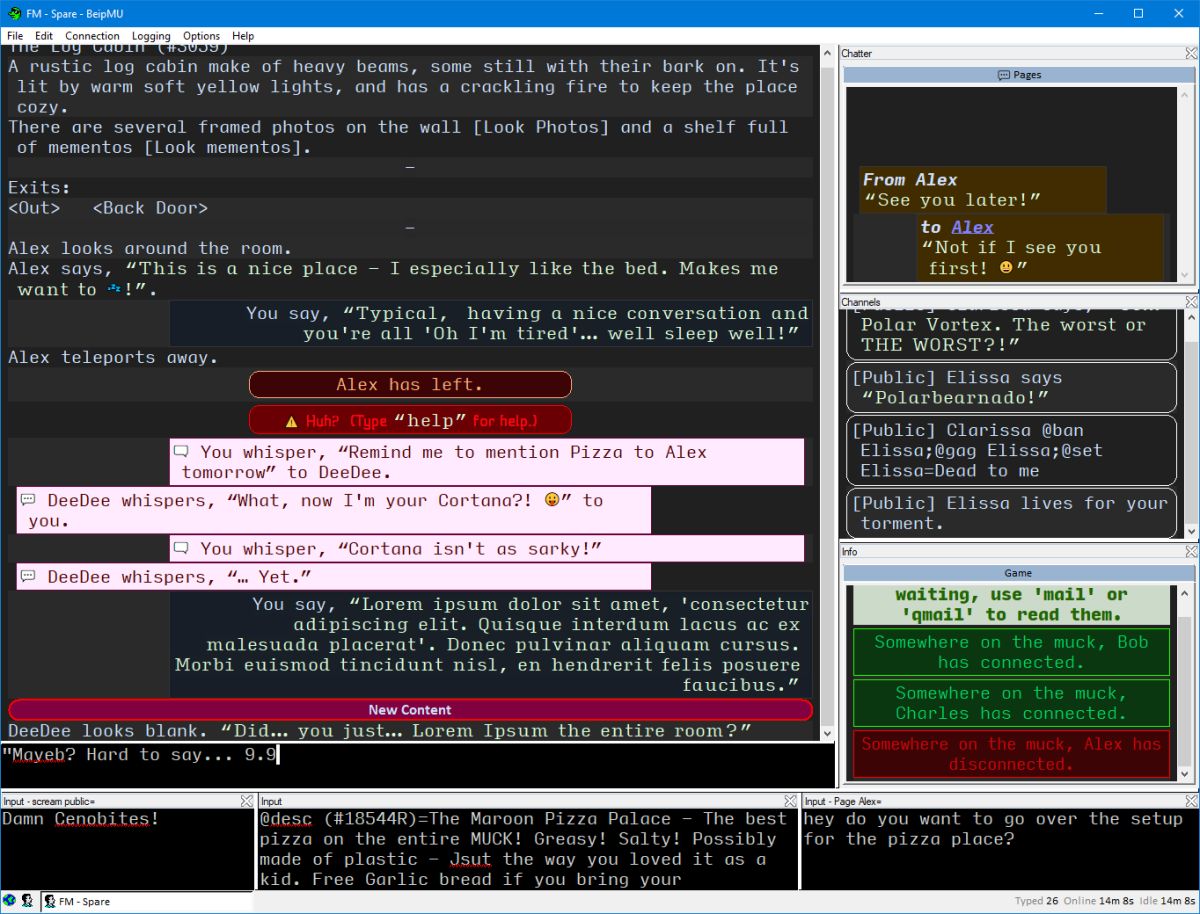Close the Page Alex input pane
This screenshot has width=1200, height=914.
(x=1190, y=801)
